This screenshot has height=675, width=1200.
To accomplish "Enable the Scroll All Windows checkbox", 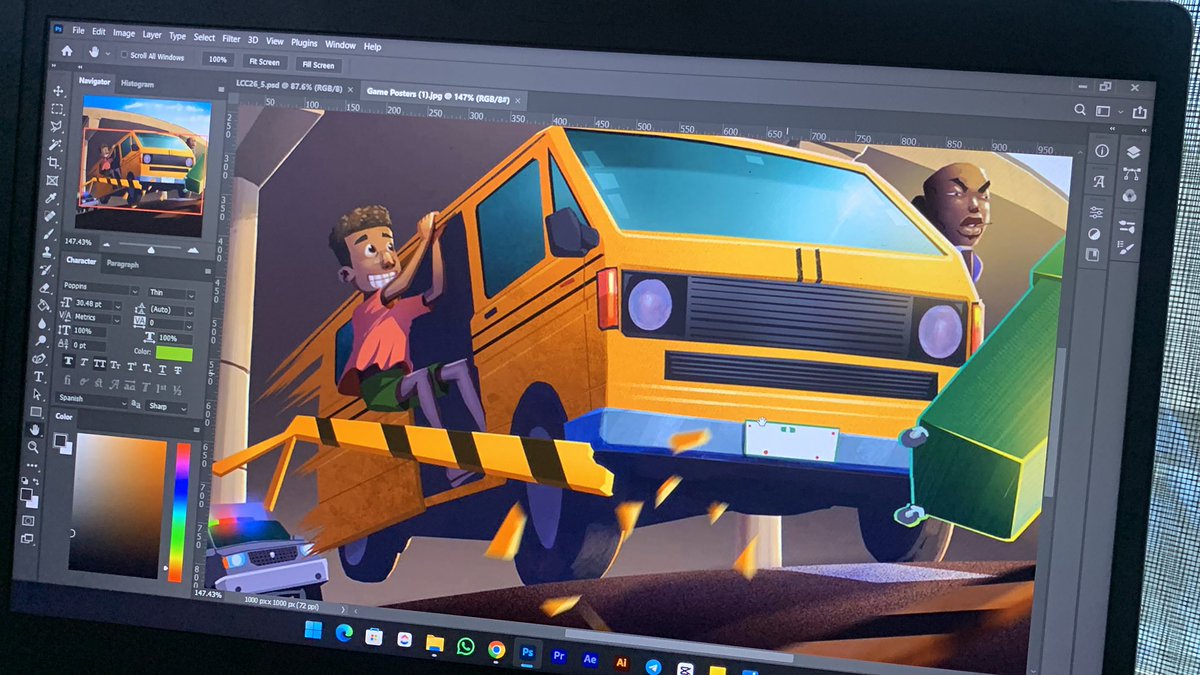I will pos(124,55).
